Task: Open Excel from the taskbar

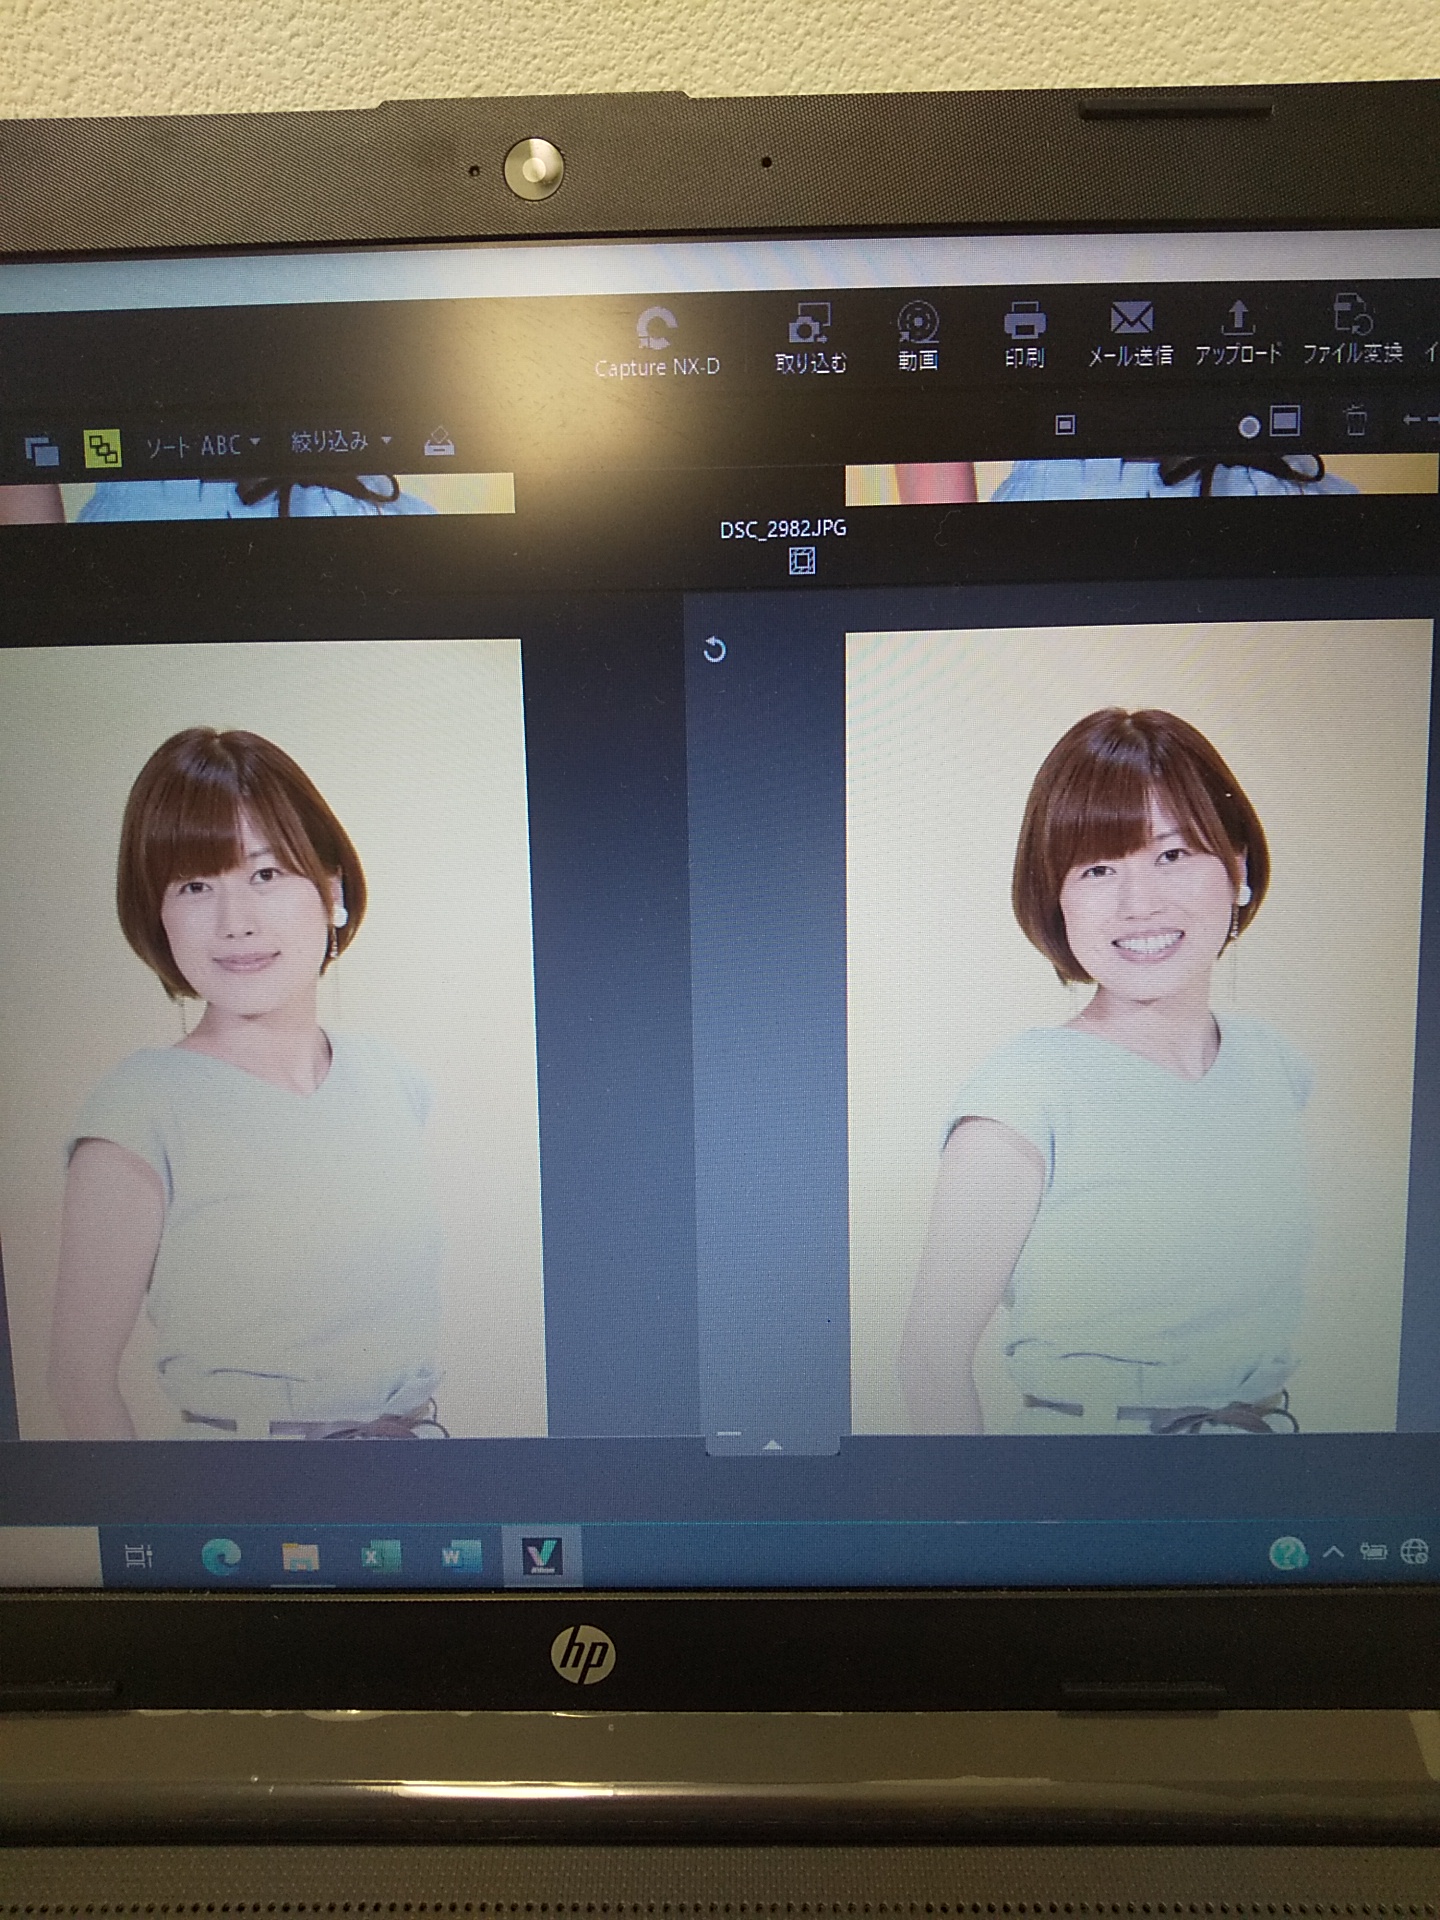Action: click(x=380, y=1556)
